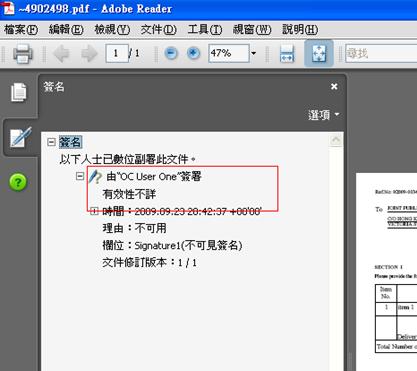Click the PDF document page preview
417x371 pixels.
click(x=386, y=272)
